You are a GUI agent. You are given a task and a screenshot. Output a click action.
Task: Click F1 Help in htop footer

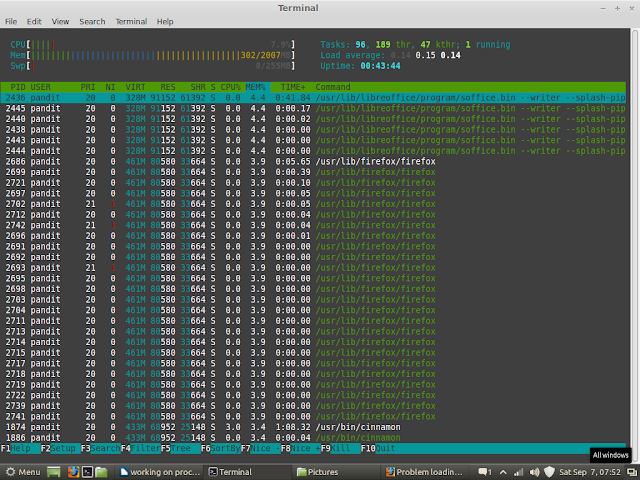(x=20, y=448)
